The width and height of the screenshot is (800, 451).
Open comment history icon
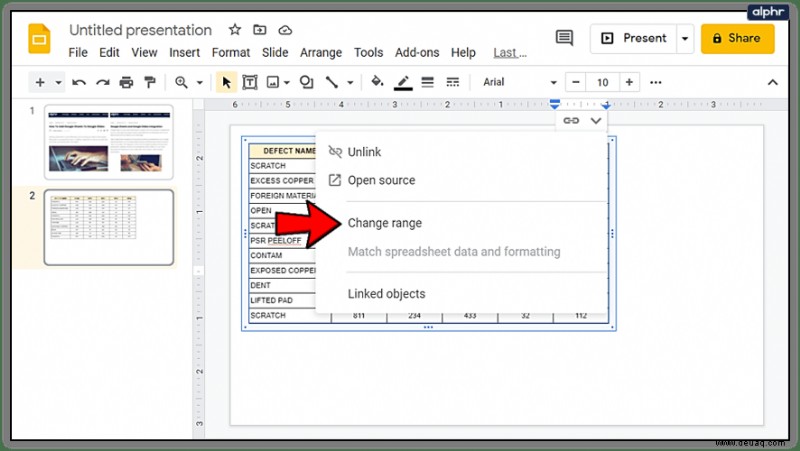(564, 38)
